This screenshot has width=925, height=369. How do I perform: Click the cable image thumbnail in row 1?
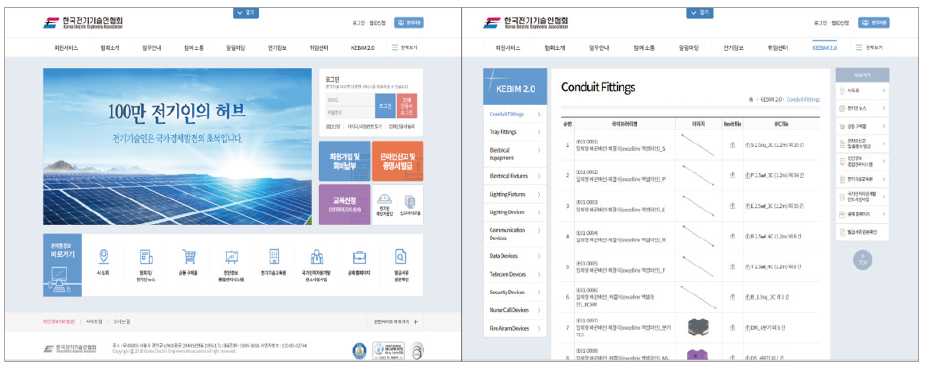pos(697,144)
